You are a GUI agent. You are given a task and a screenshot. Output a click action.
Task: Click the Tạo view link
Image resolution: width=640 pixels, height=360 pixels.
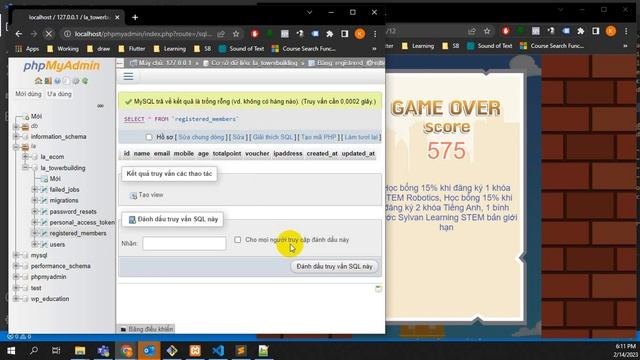[x=147, y=195]
